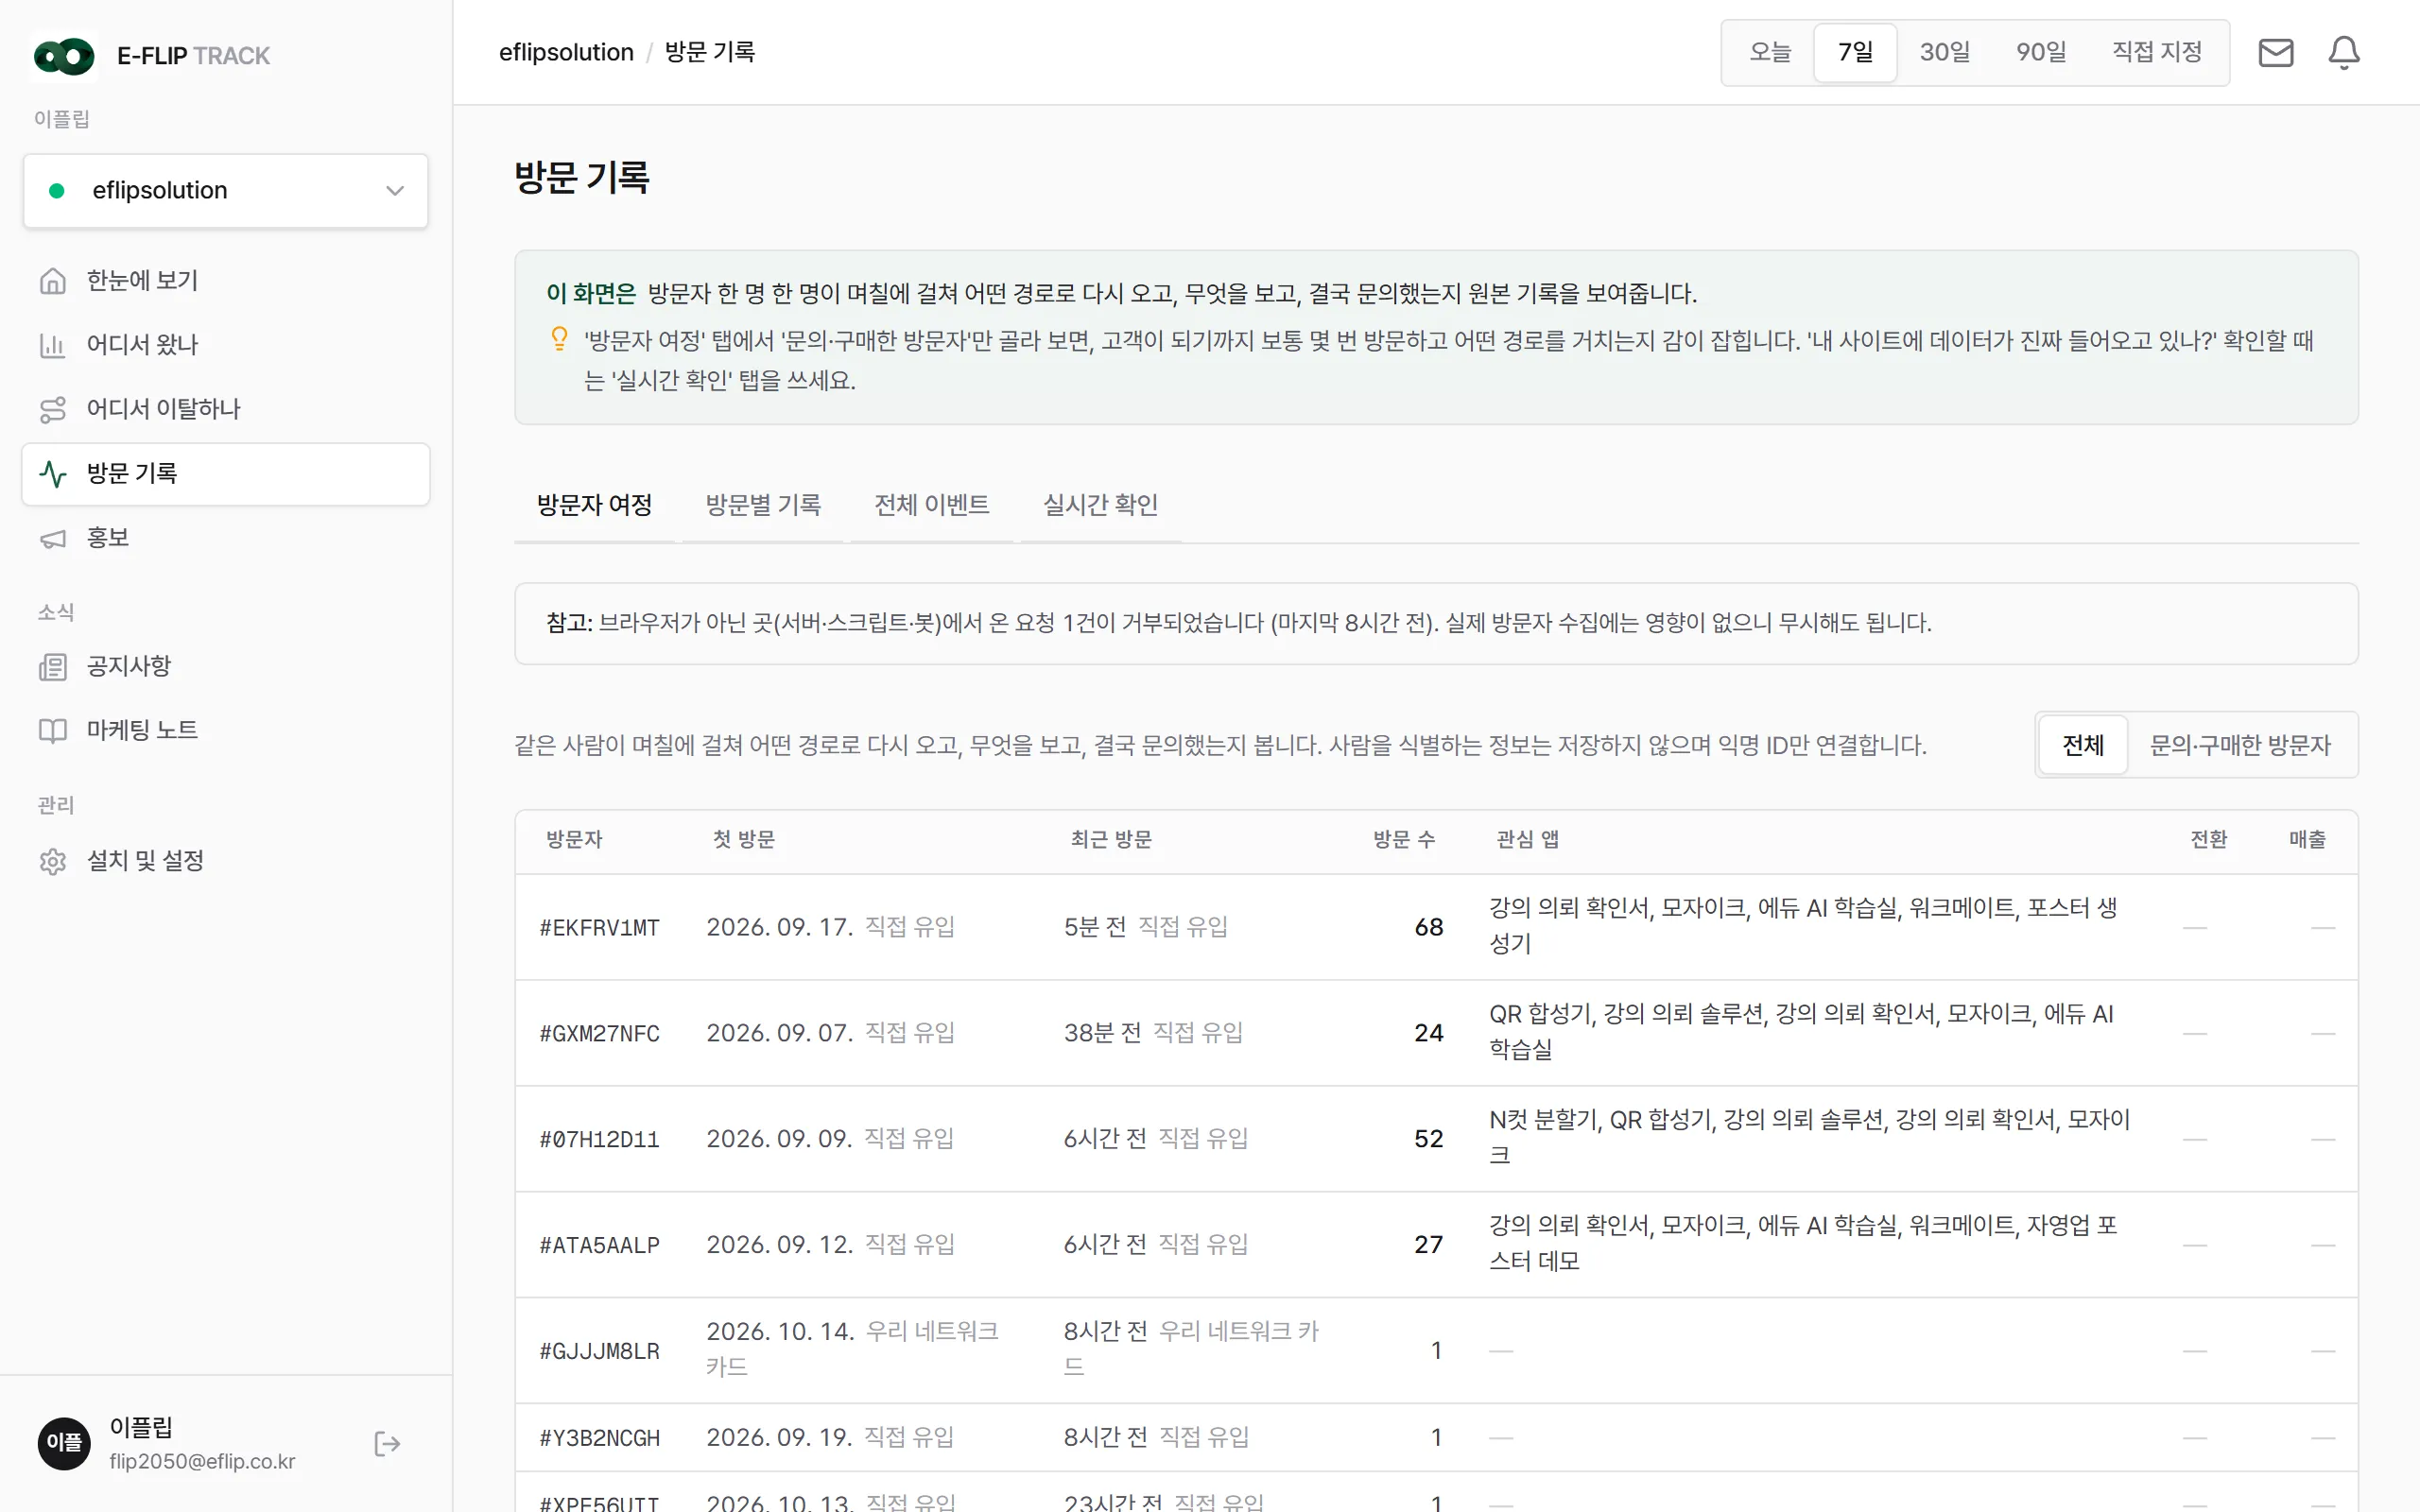
Task: Click the gear icon beside 설치 및 설정
Action: tap(53, 861)
